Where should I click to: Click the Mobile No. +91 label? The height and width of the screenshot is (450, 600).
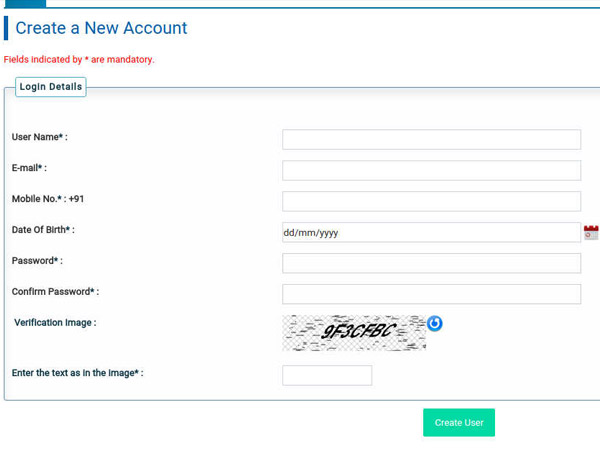pos(48,199)
